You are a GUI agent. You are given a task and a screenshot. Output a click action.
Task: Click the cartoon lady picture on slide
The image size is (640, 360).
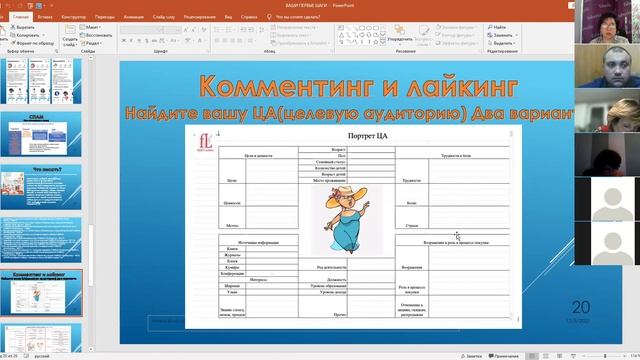347,220
